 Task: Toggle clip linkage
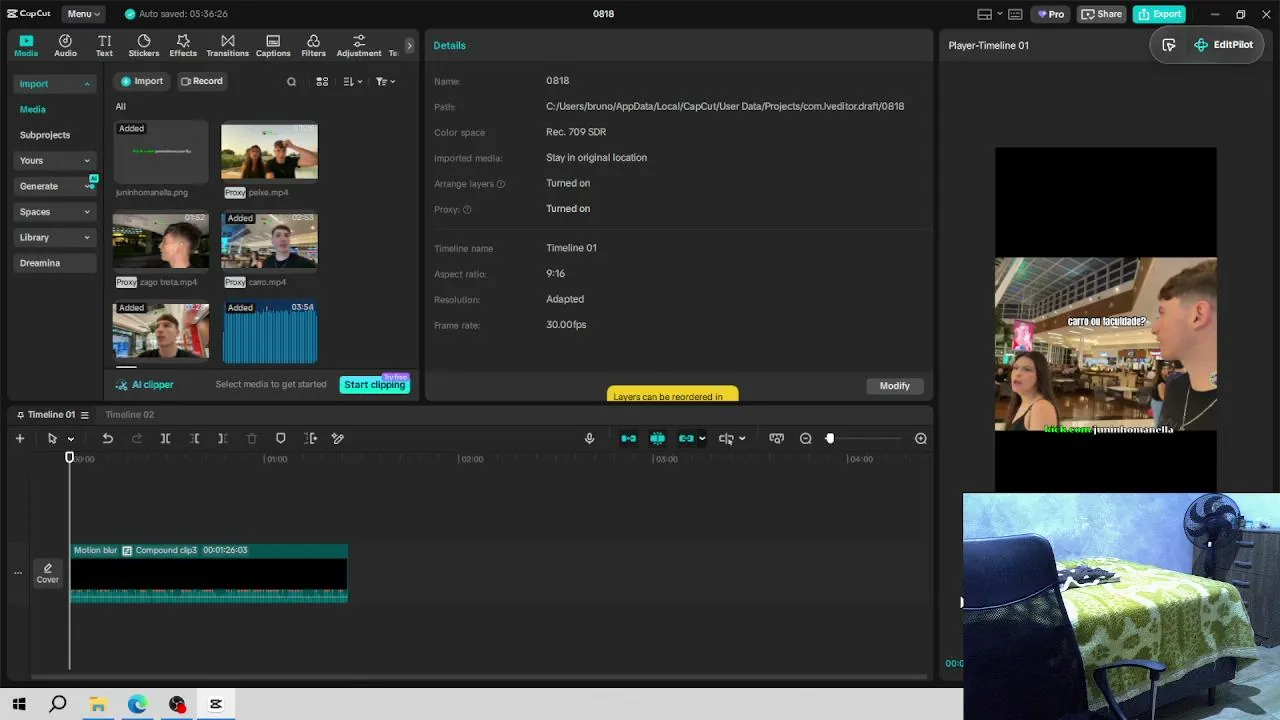pyautogui.click(x=686, y=438)
